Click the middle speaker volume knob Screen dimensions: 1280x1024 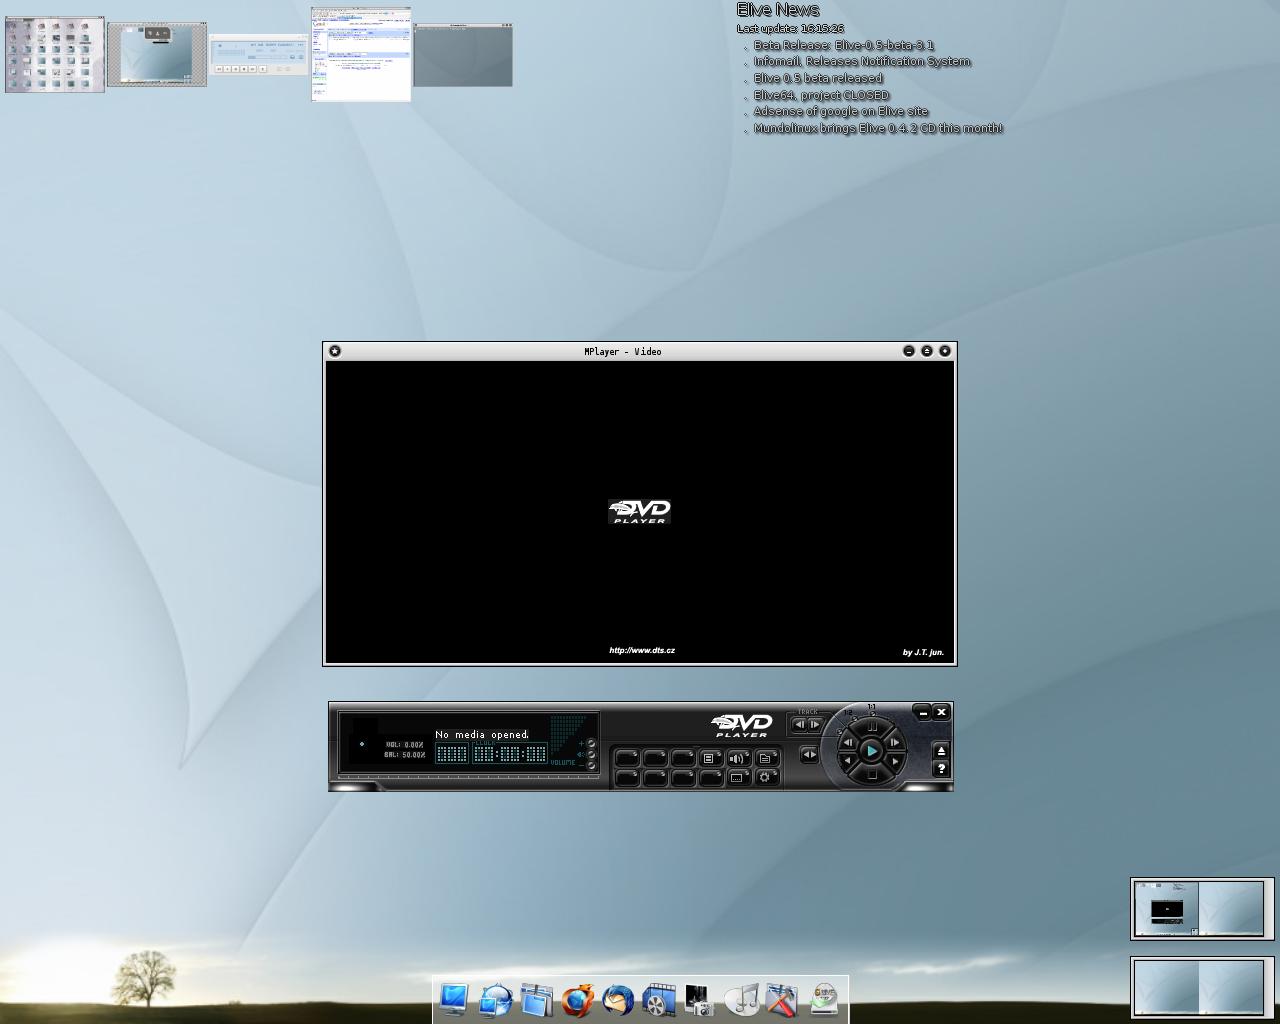pos(591,754)
